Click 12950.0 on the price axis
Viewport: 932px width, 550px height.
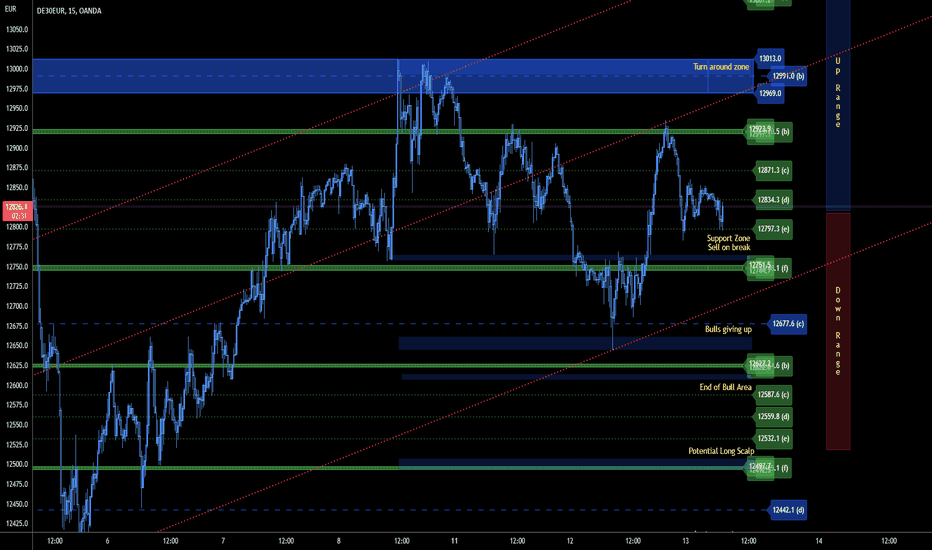(x=17, y=109)
